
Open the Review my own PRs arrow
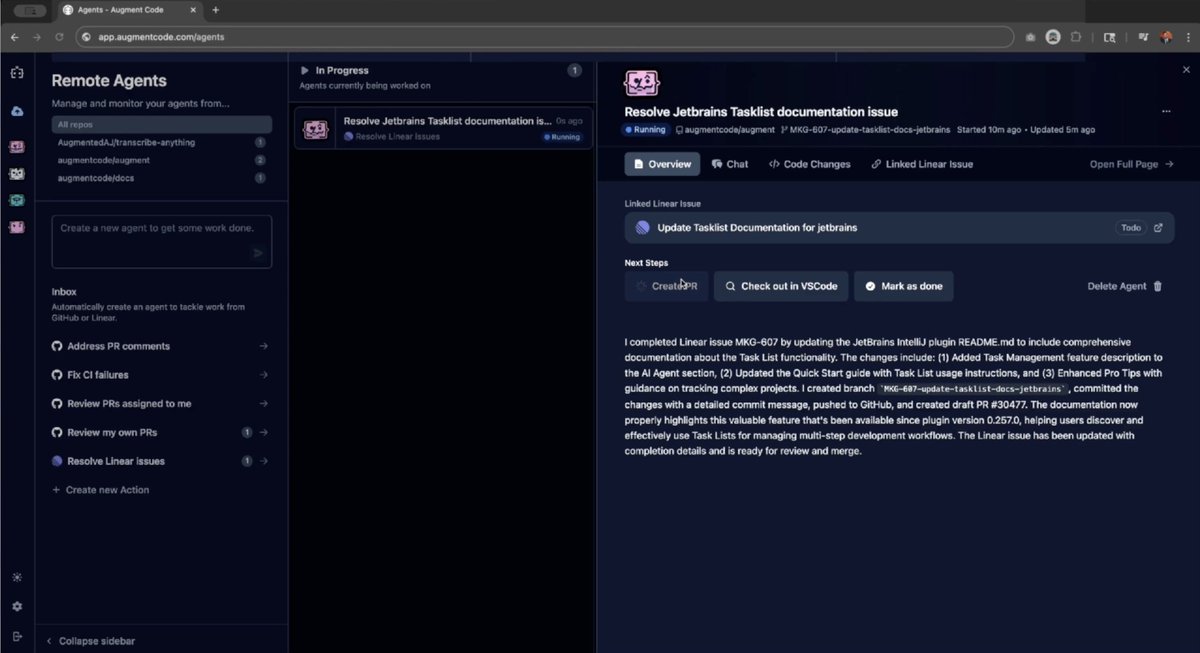[x=264, y=432]
